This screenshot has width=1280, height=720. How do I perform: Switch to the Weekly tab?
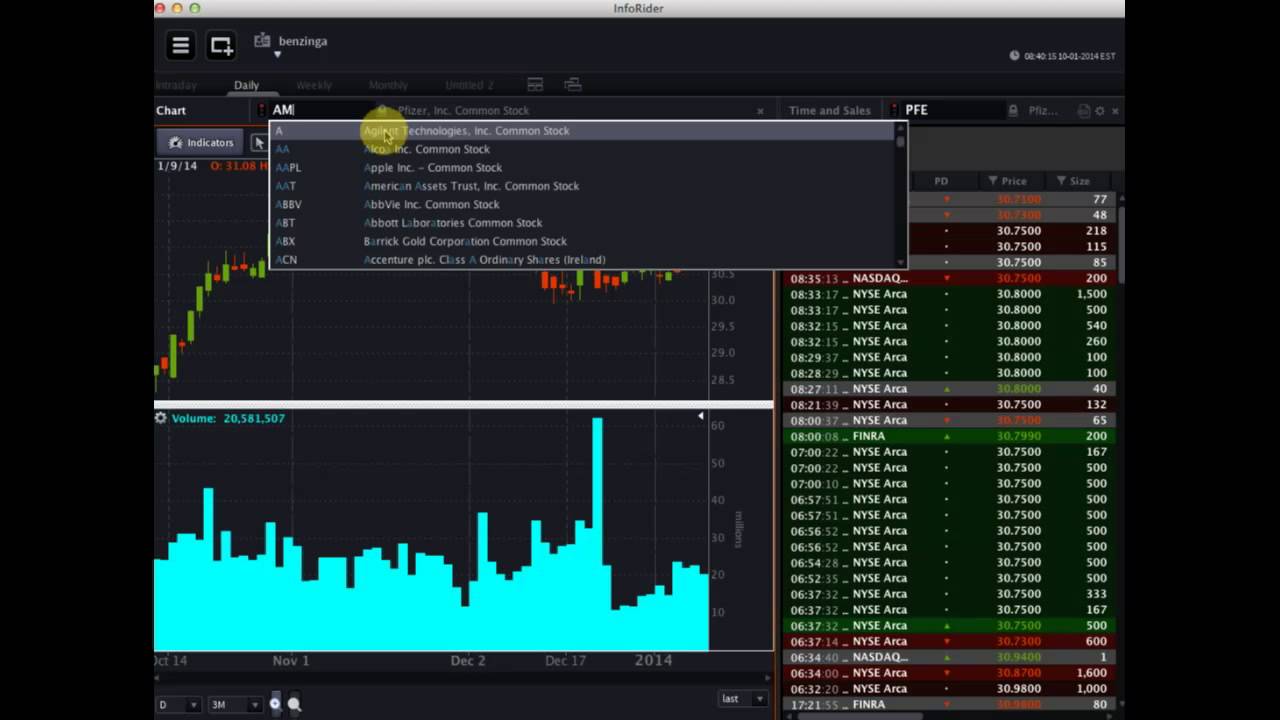(314, 85)
